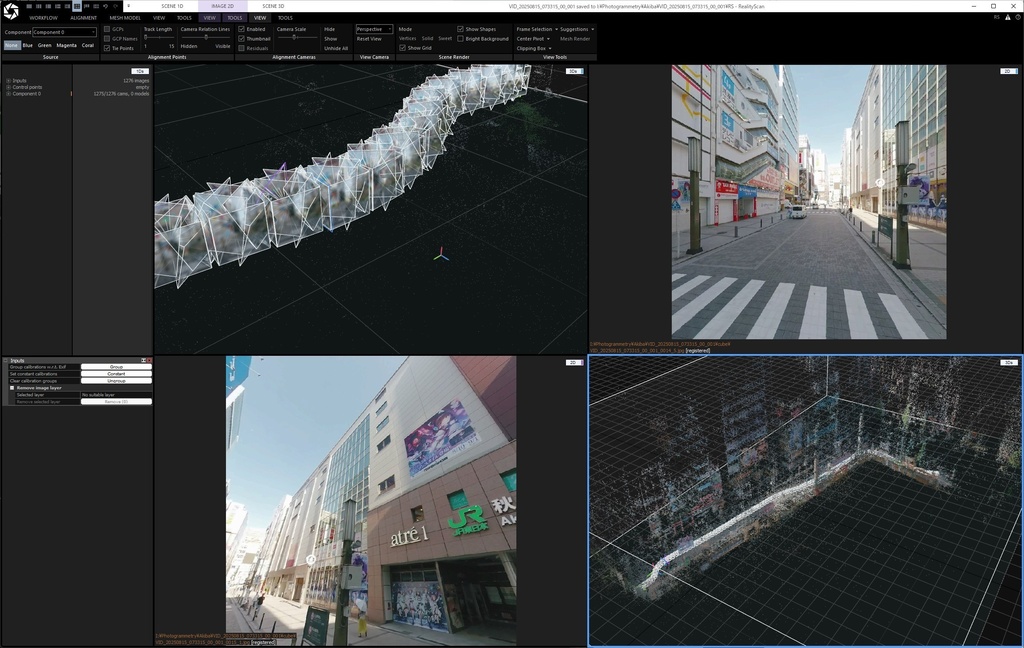Click the 2D view badge on street image
Viewport: 1024px width, 648px height.
[1008, 71]
